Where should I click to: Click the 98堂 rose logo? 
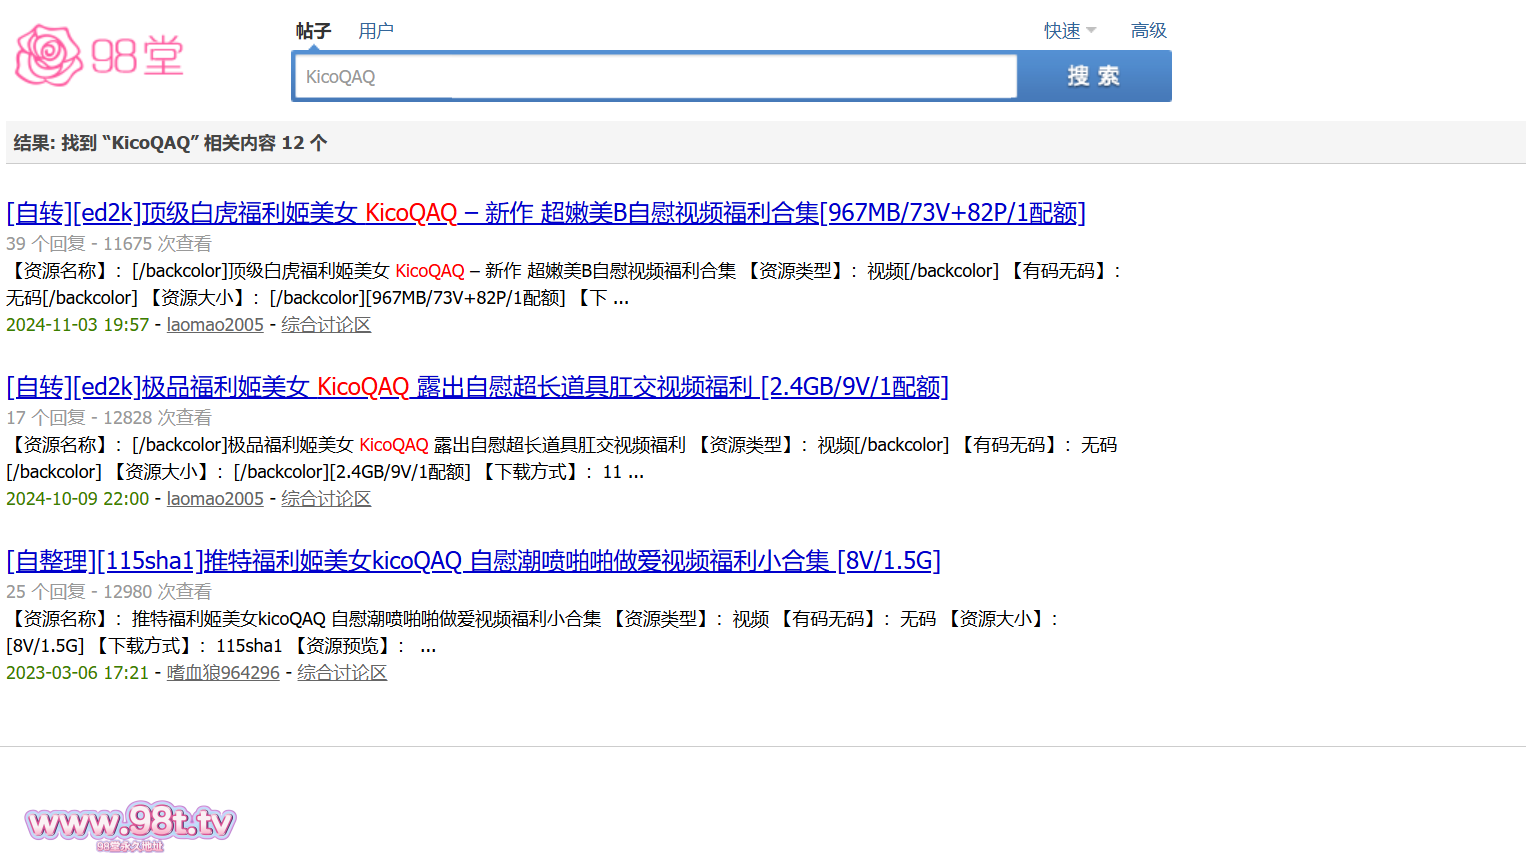[99, 55]
